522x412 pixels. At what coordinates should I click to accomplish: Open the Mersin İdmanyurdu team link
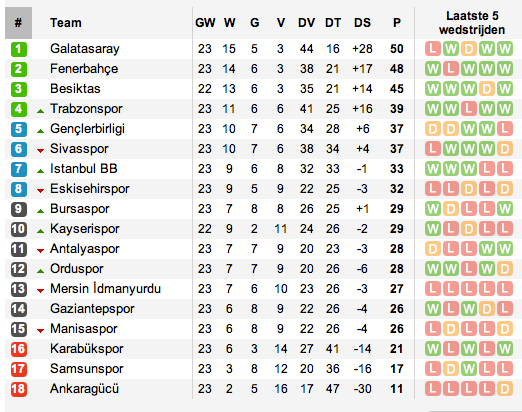pyautogui.click(x=105, y=289)
